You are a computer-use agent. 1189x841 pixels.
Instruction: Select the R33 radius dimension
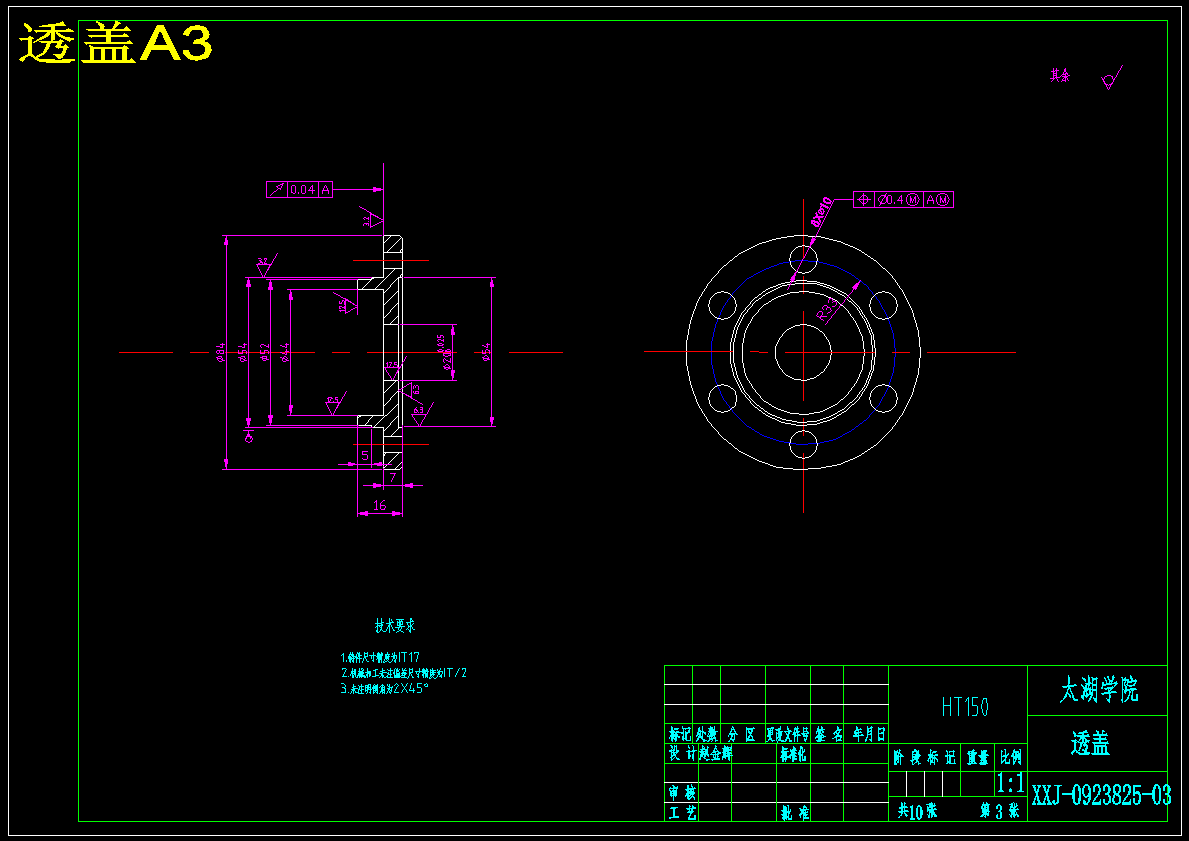coord(828,309)
